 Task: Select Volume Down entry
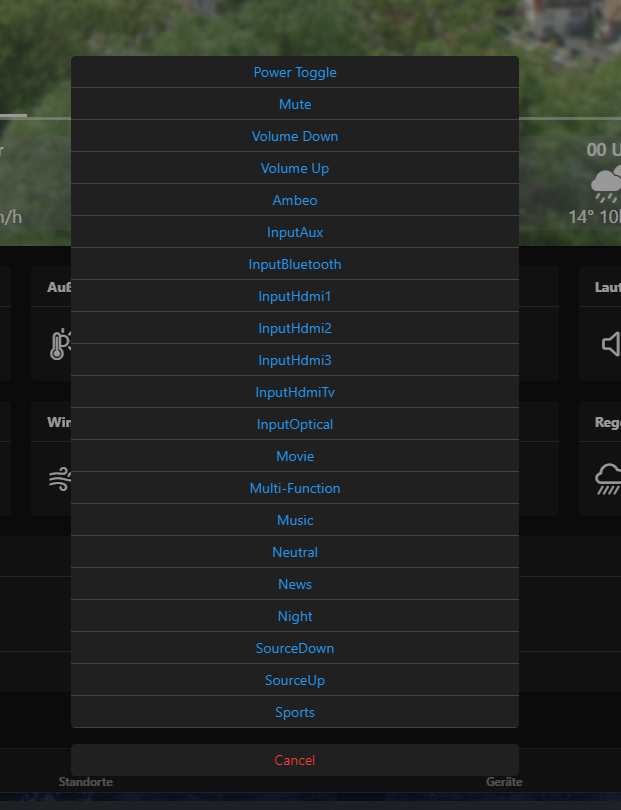294,136
